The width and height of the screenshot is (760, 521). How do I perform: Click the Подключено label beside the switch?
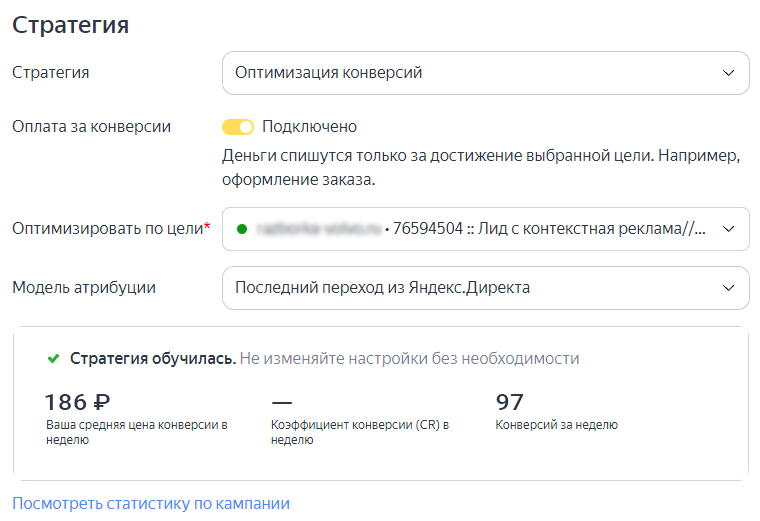(x=309, y=127)
